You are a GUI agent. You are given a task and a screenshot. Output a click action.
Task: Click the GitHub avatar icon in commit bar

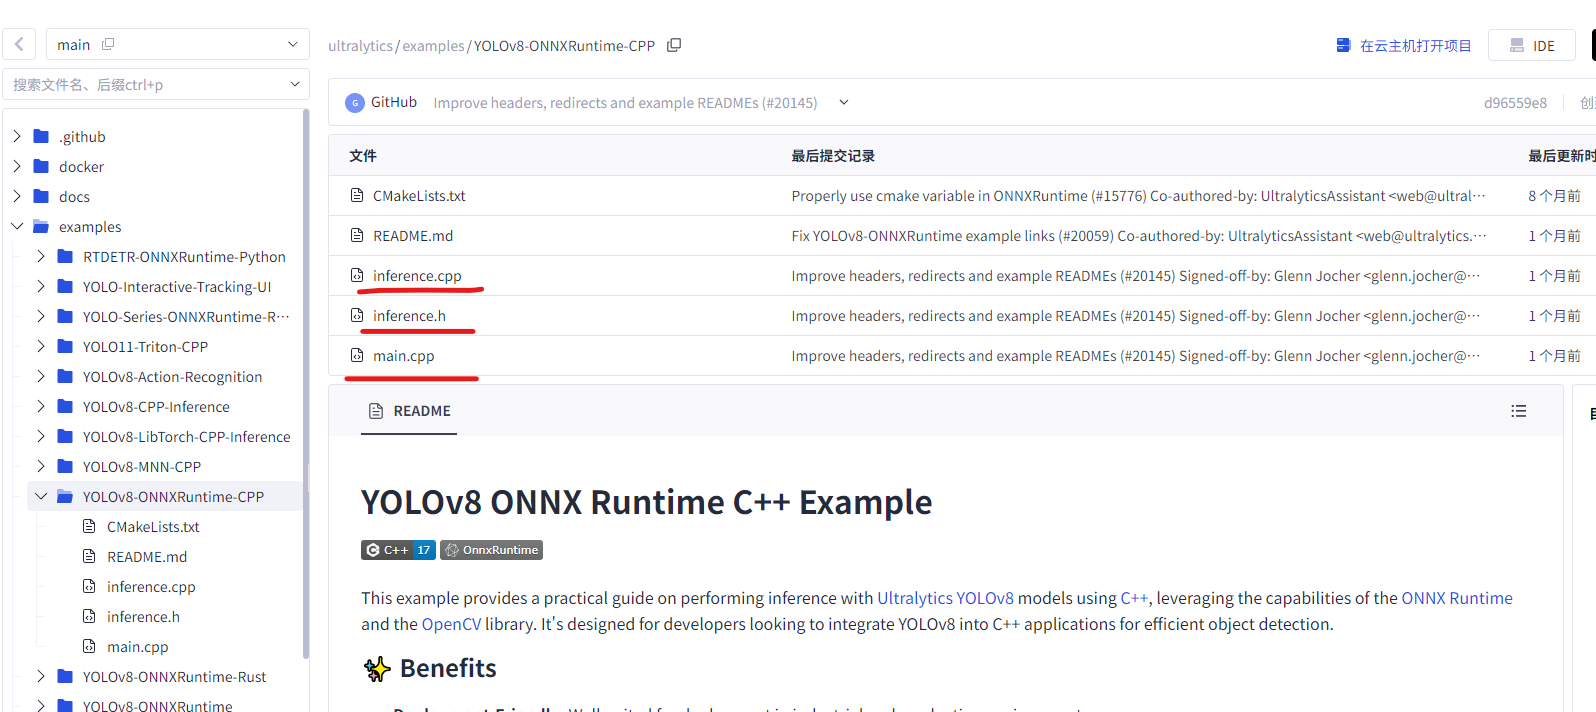tap(354, 103)
